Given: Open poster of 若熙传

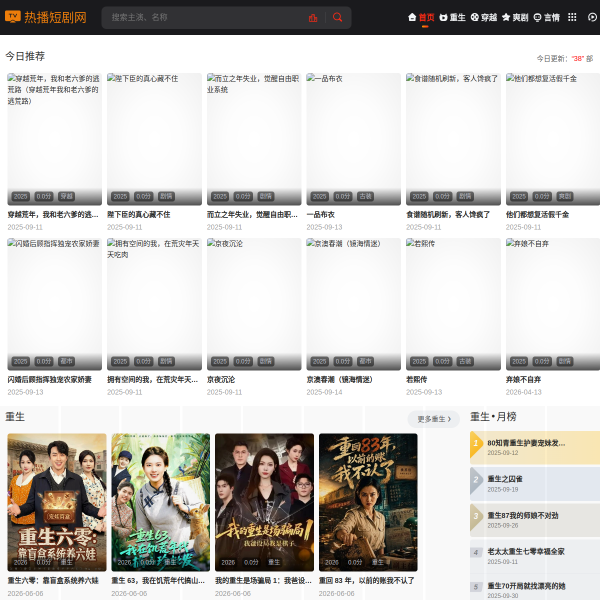Looking at the screenshot, I should (x=453, y=304).
